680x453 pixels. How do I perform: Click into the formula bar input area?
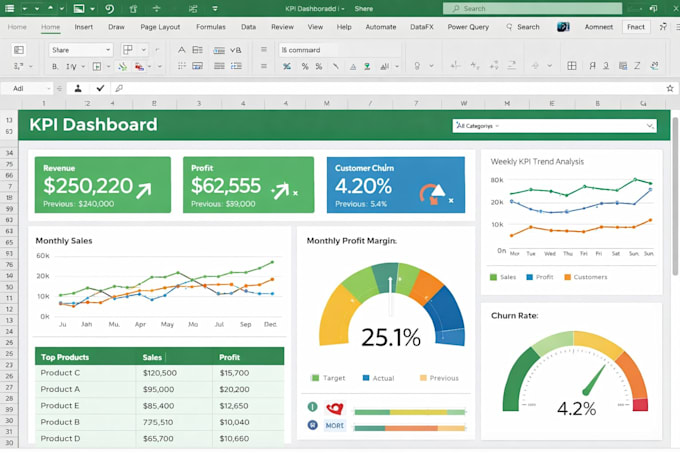point(392,88)
